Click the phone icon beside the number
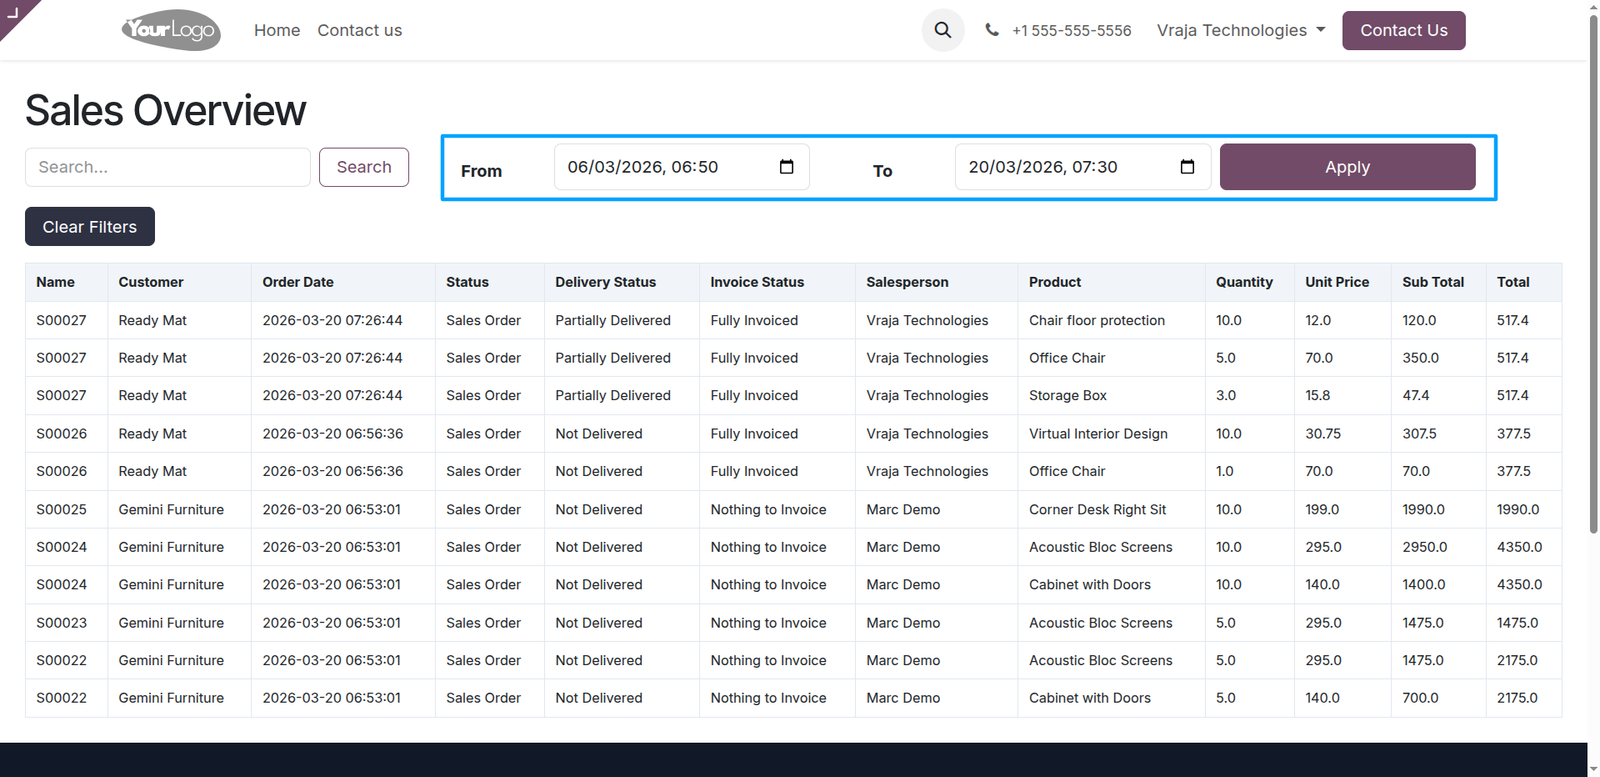The width and height of the screenshot is (1600, 777). (992, 30)
